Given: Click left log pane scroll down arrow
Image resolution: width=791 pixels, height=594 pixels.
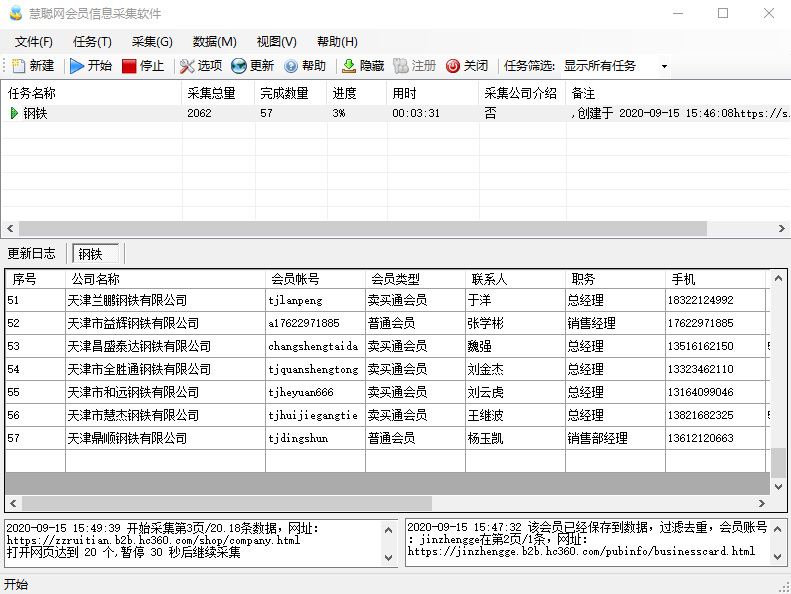Looking at the screenshot, I should [x=388, y=557].
